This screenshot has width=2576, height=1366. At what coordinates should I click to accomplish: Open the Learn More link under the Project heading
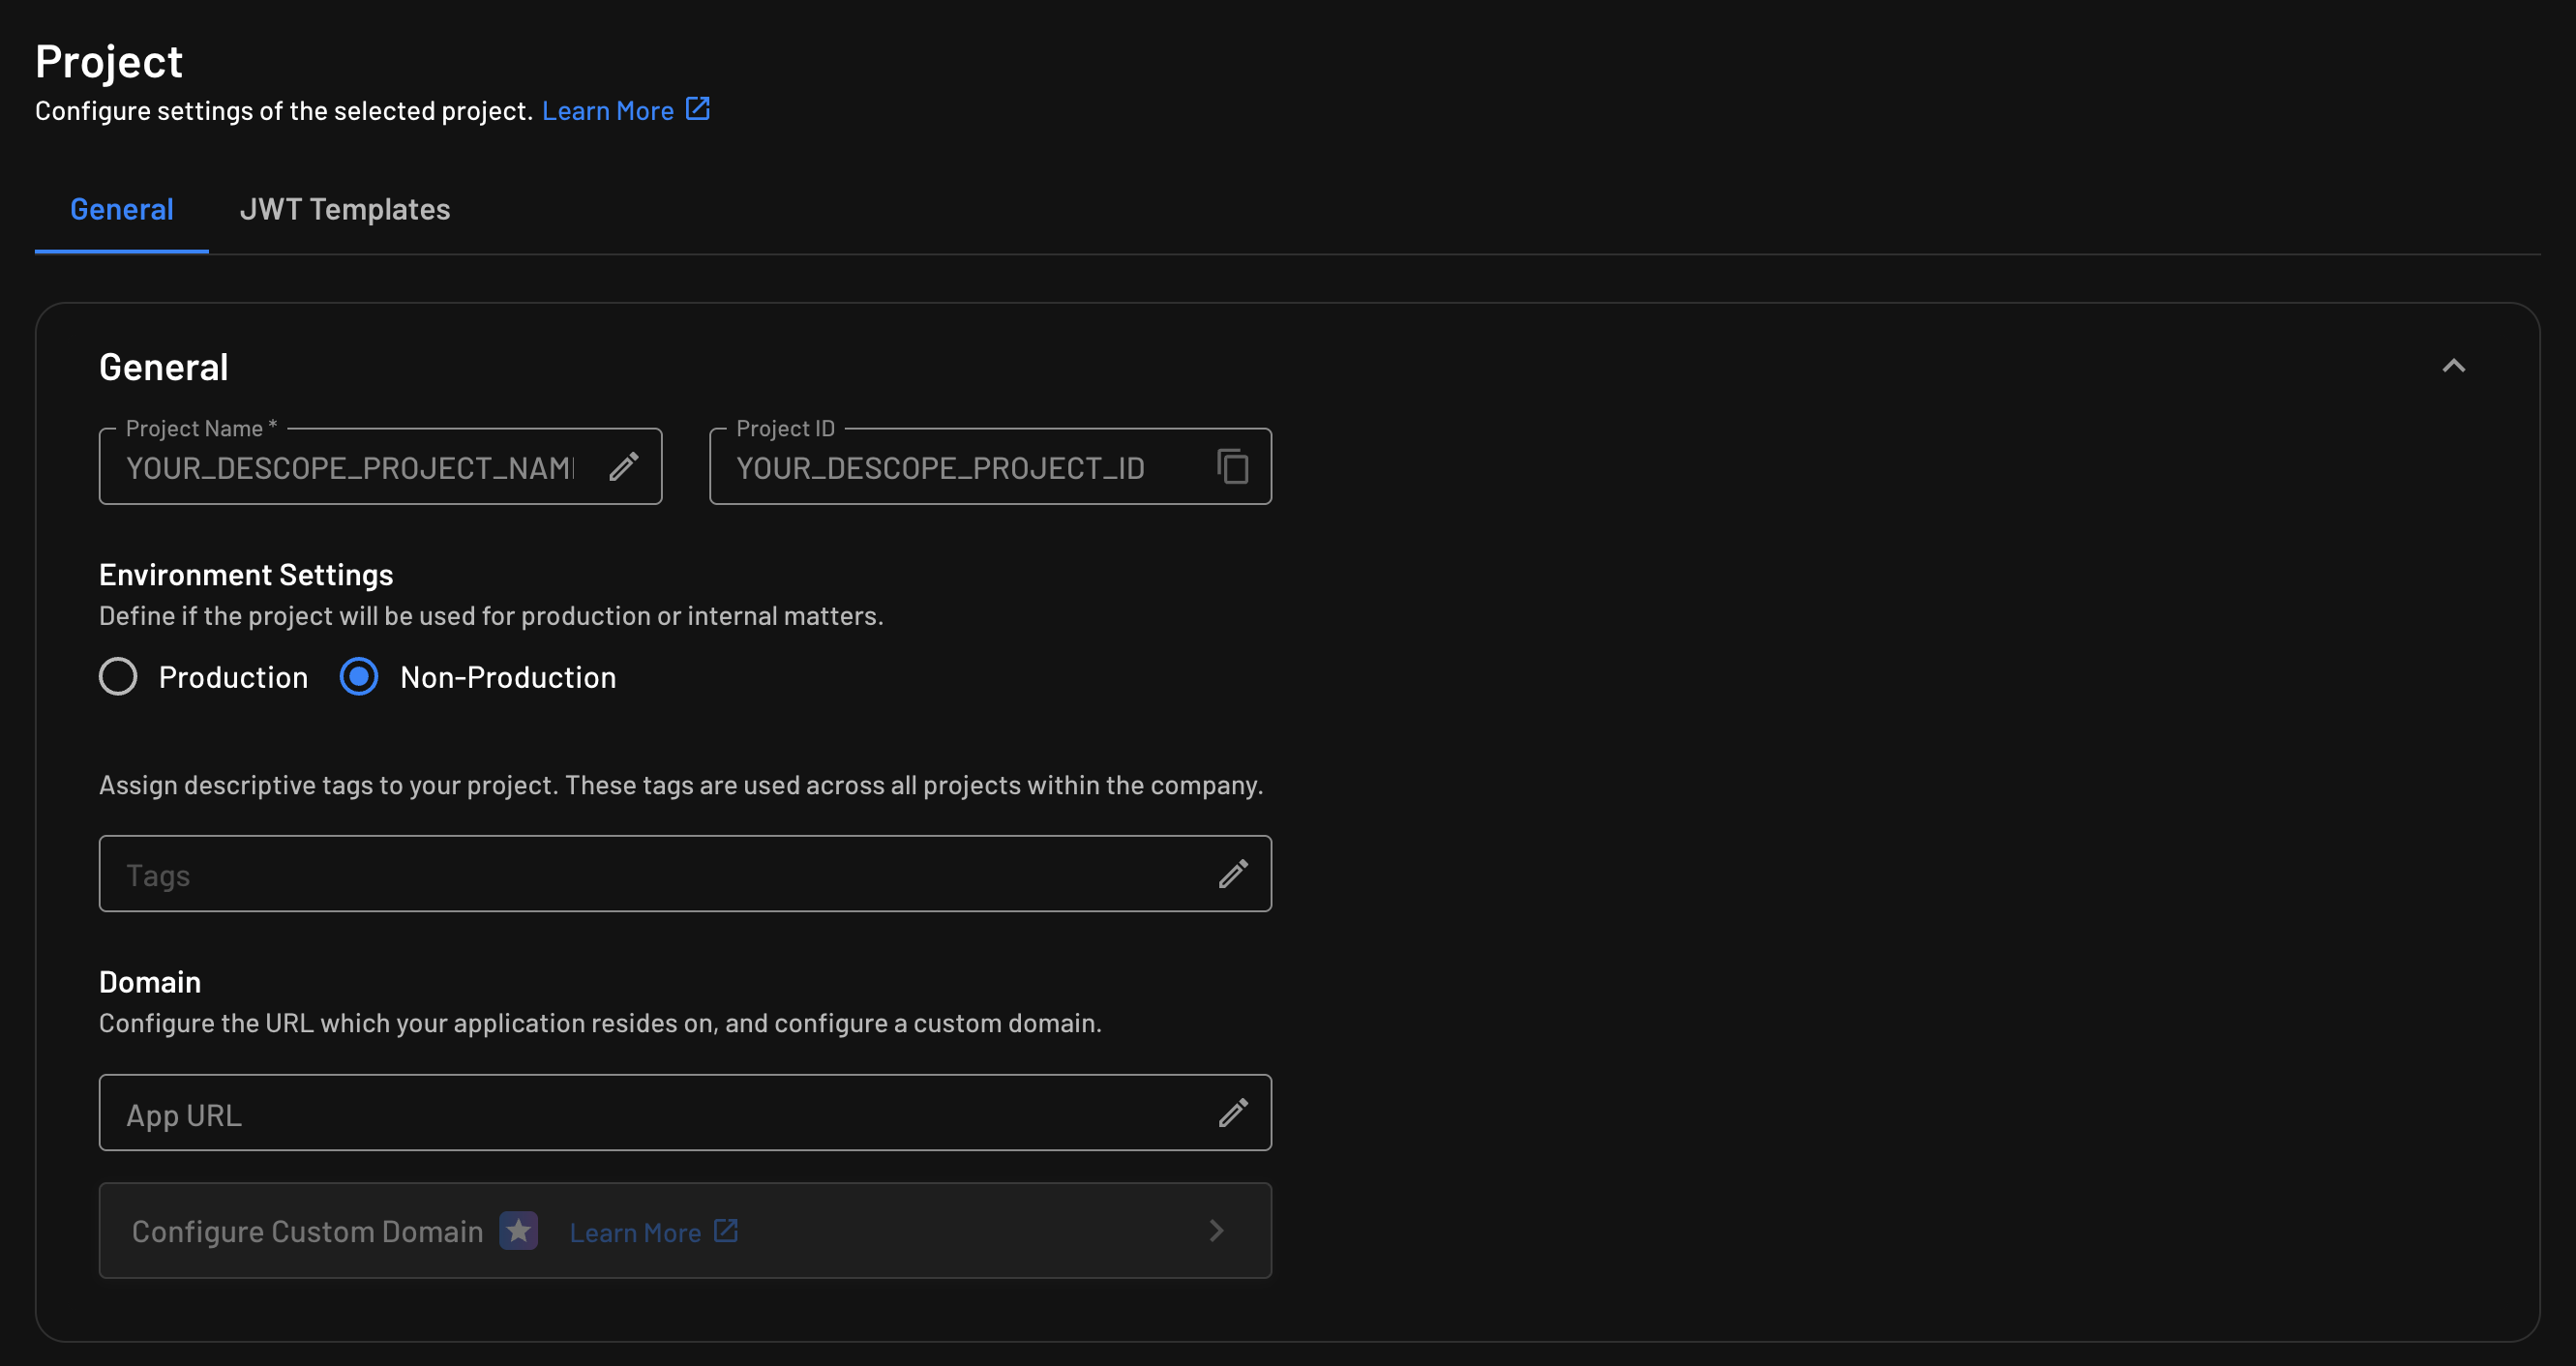(x=609, y=110)
